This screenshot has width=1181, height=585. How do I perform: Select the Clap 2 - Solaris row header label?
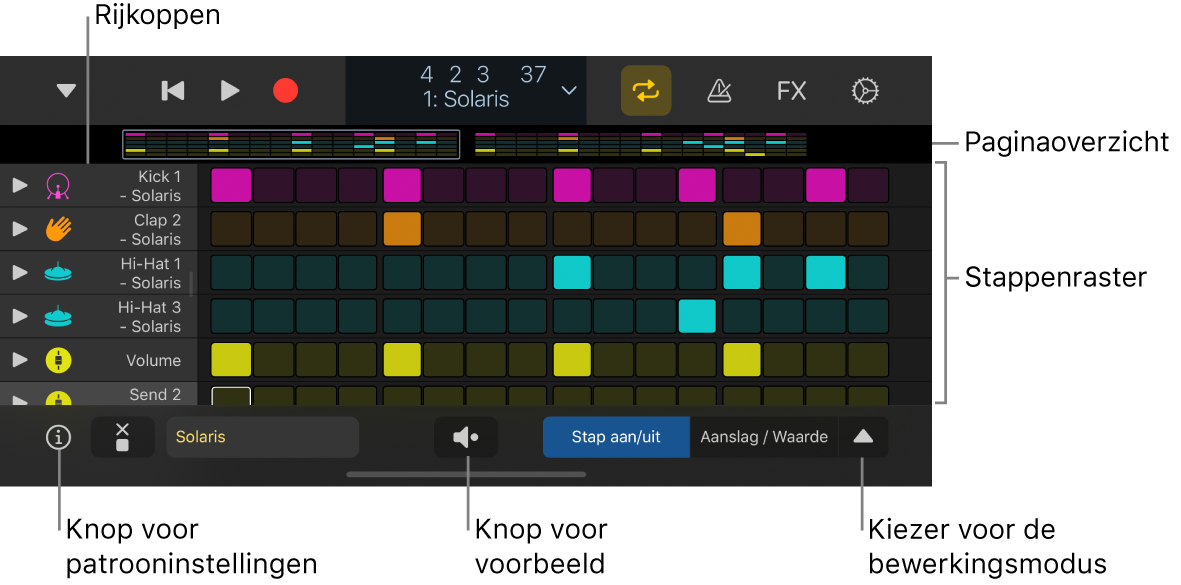point(151,230)
